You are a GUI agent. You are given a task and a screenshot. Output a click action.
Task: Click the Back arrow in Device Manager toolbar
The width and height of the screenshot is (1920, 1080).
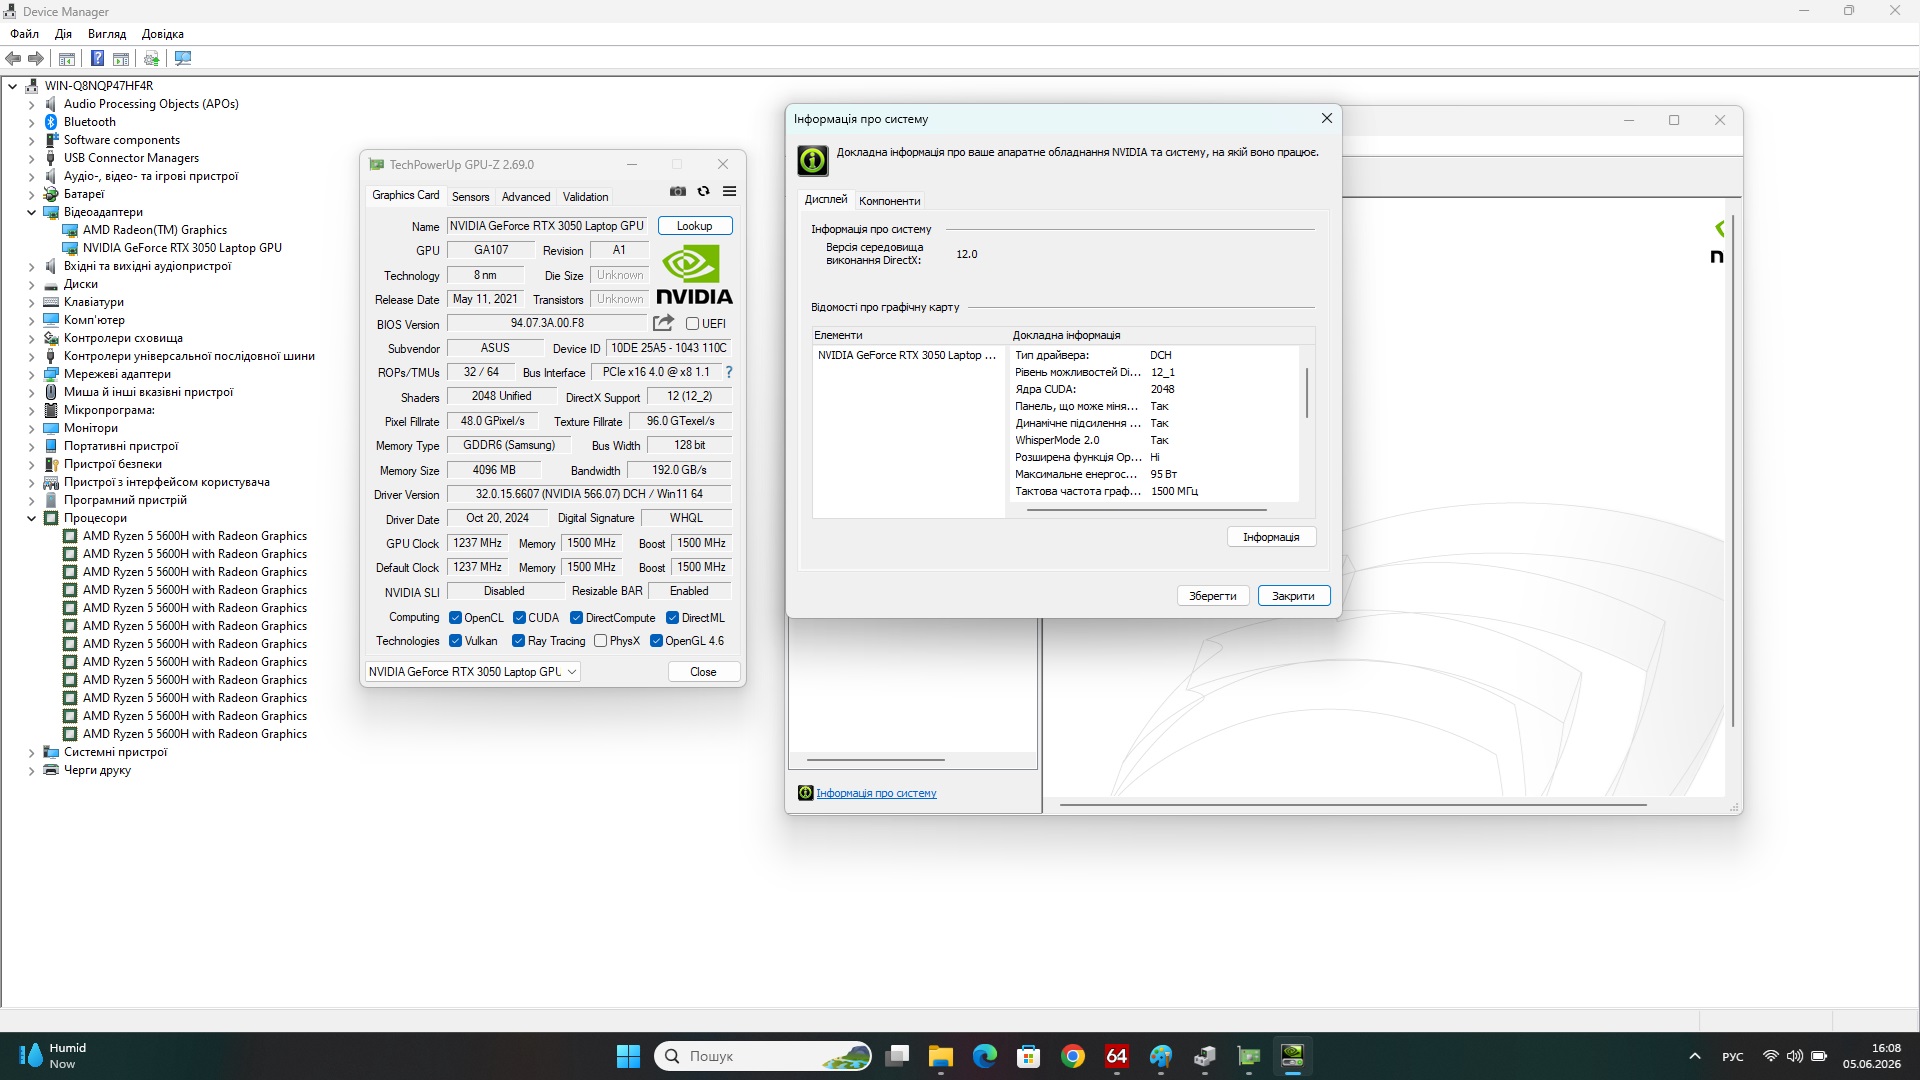13,59
